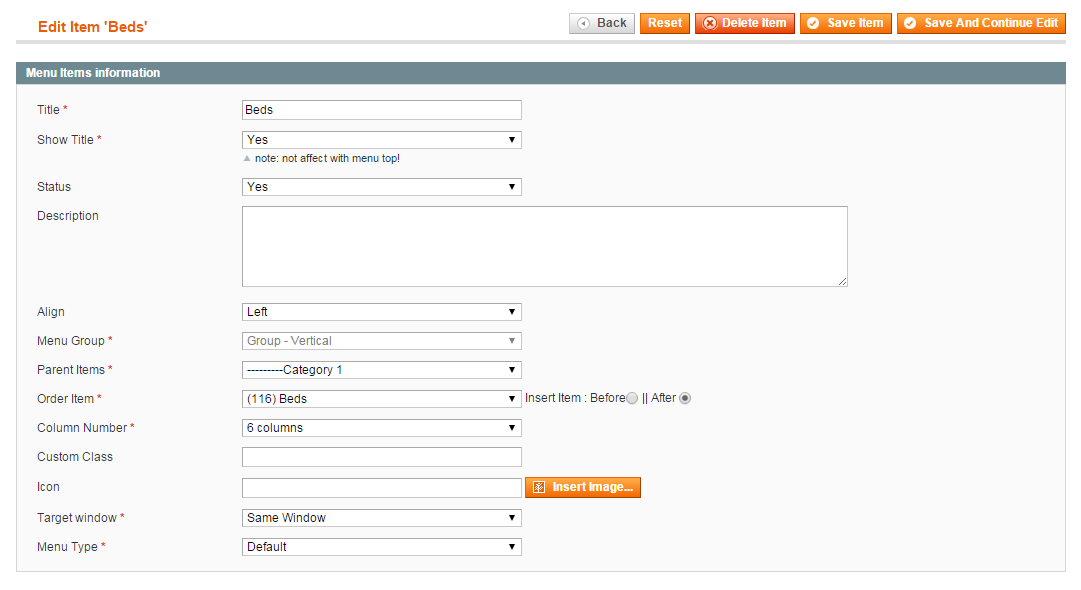Open the Status dropdown
Image resolution: width=1081 pixels, height=590 pixels.
[x=381, y=187]
